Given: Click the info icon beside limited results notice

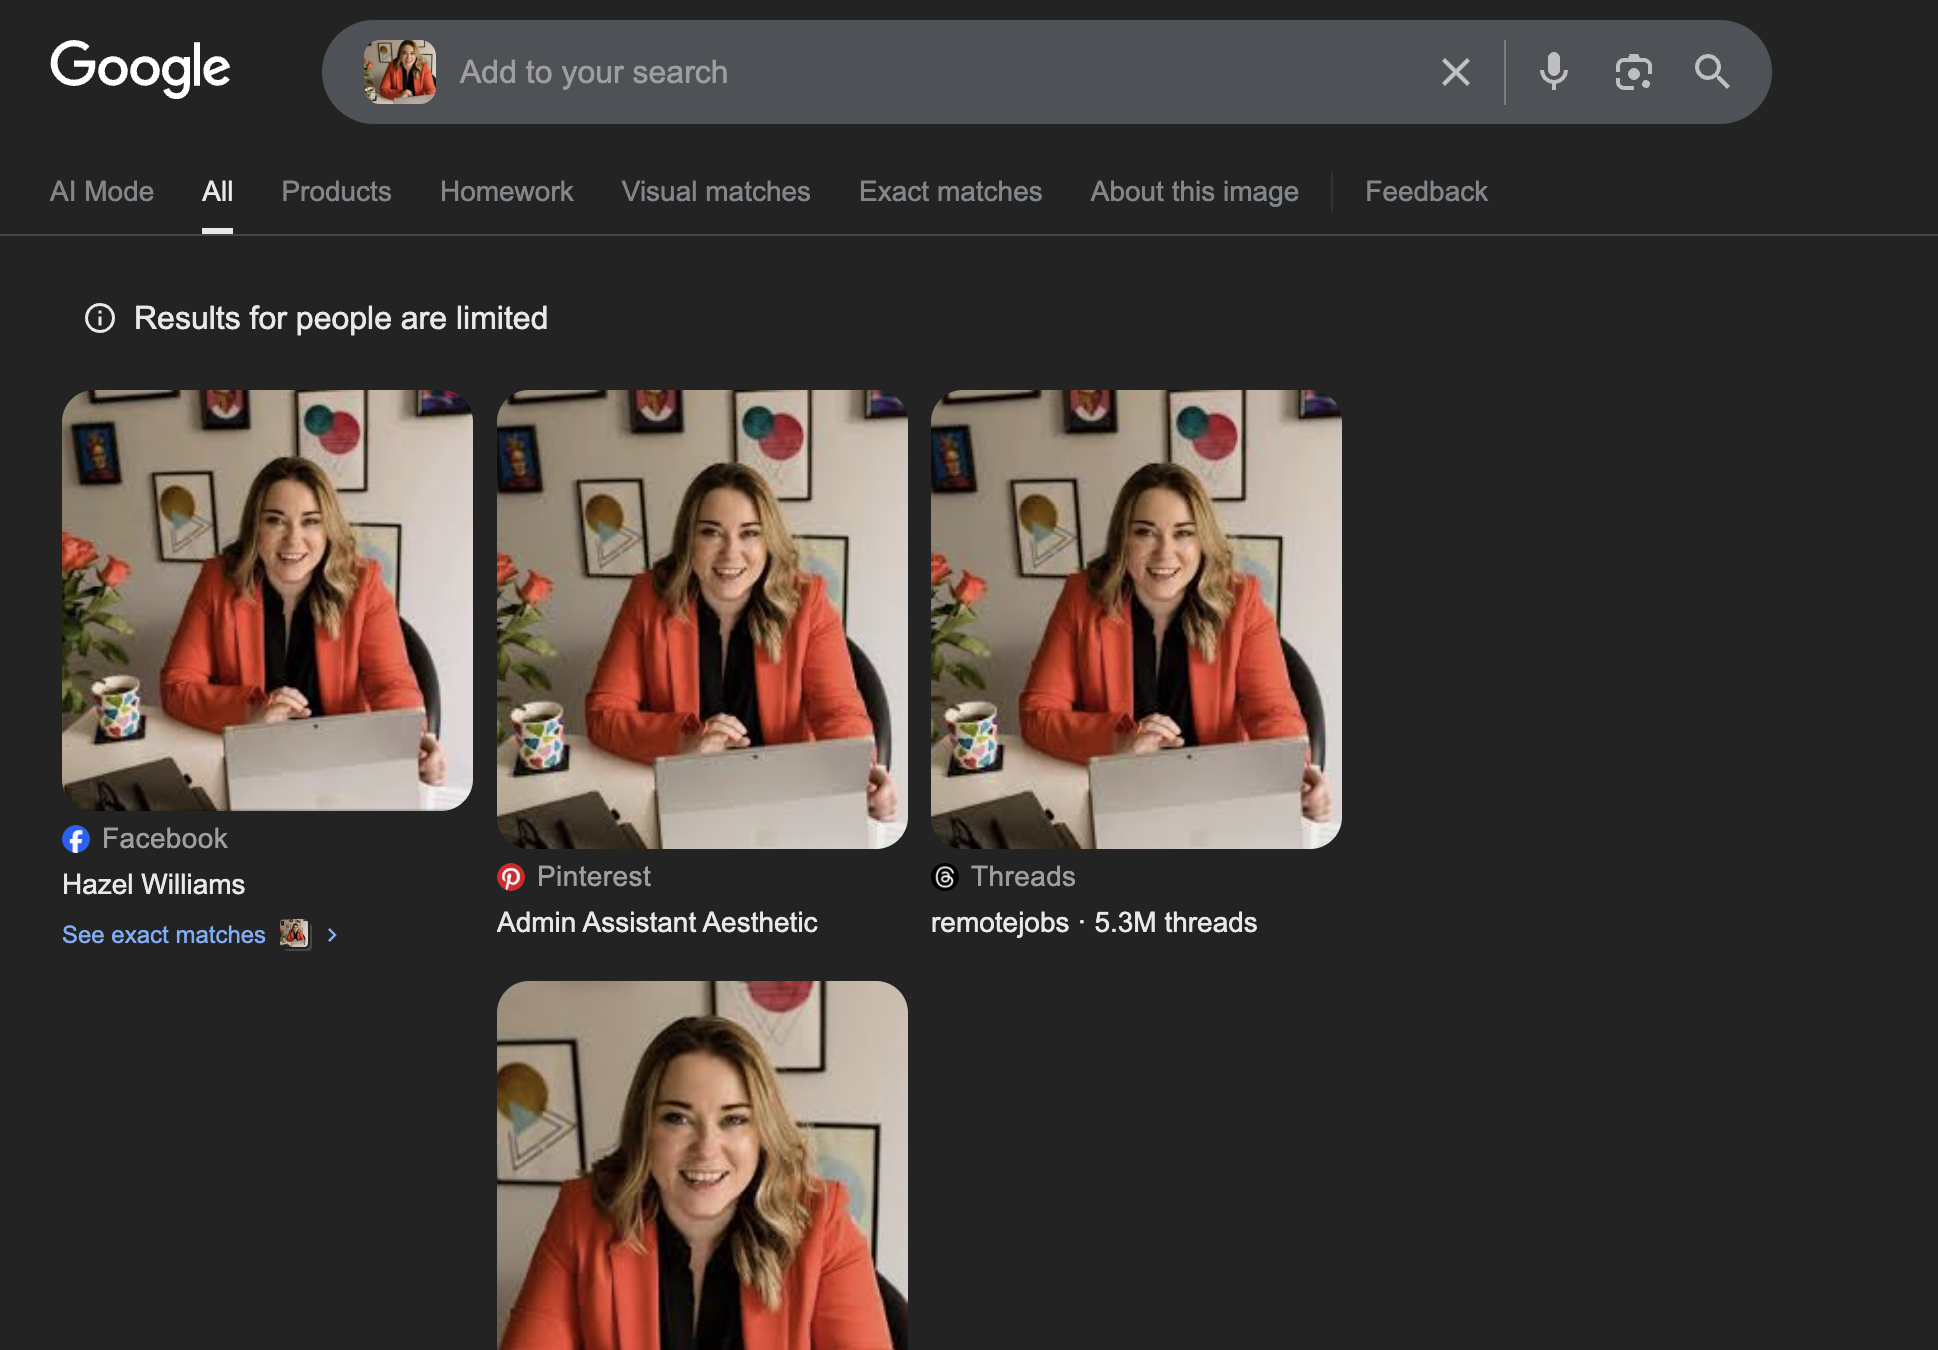Looking at the screenshot, I should coord(100,318).
